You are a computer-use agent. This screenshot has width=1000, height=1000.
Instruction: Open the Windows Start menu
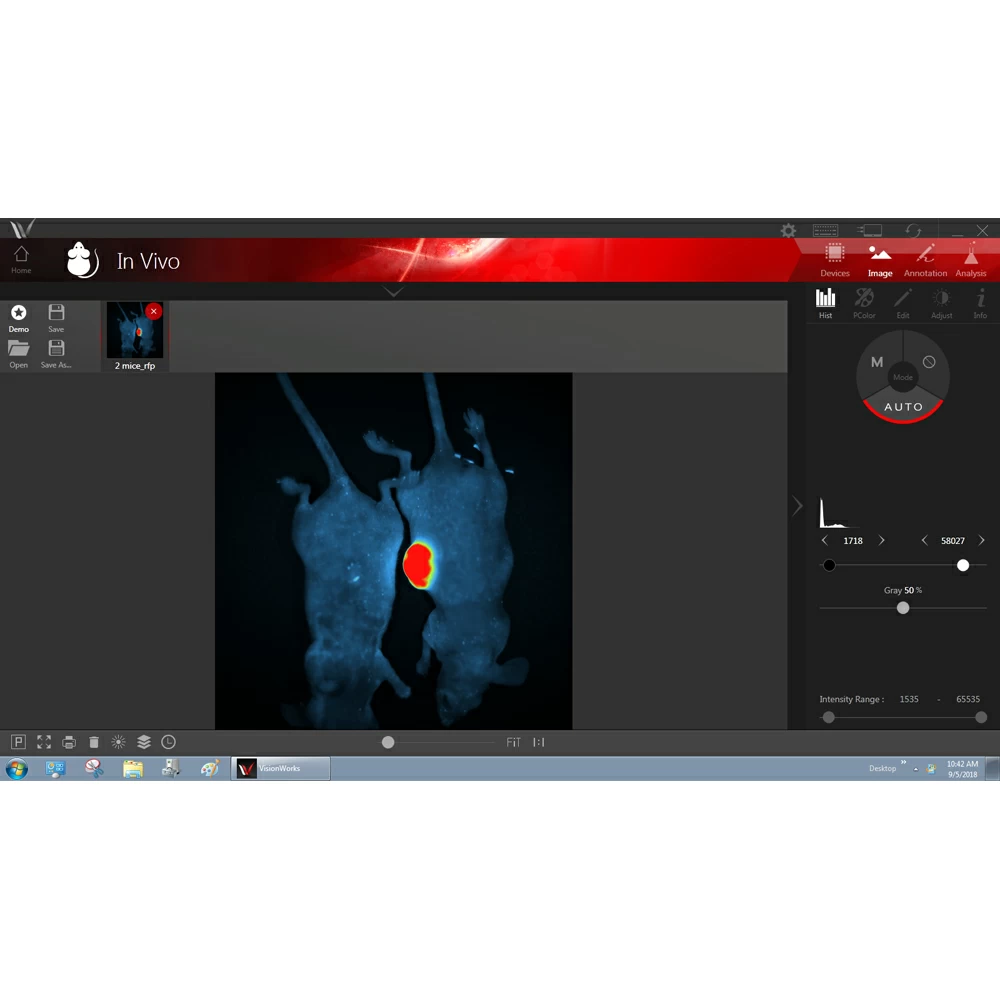[17, 768]
